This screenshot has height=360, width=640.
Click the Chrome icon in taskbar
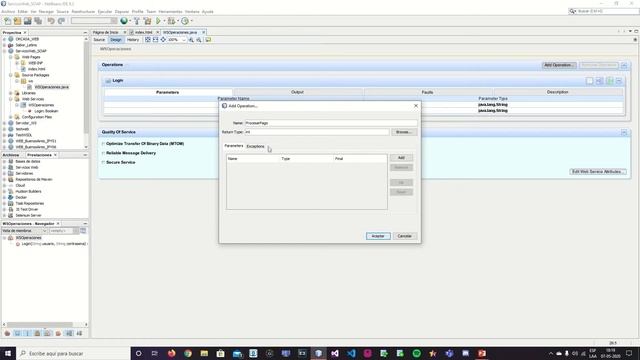coord(188,353)
